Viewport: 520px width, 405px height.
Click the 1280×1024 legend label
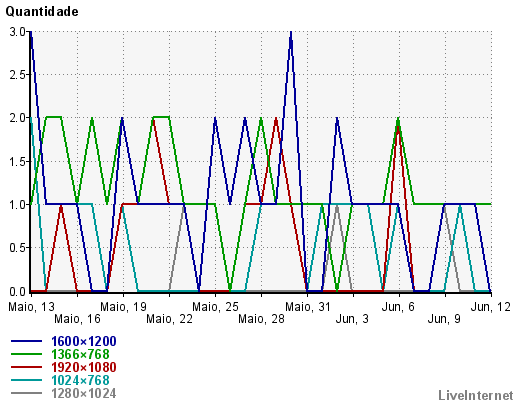(84, 394)
